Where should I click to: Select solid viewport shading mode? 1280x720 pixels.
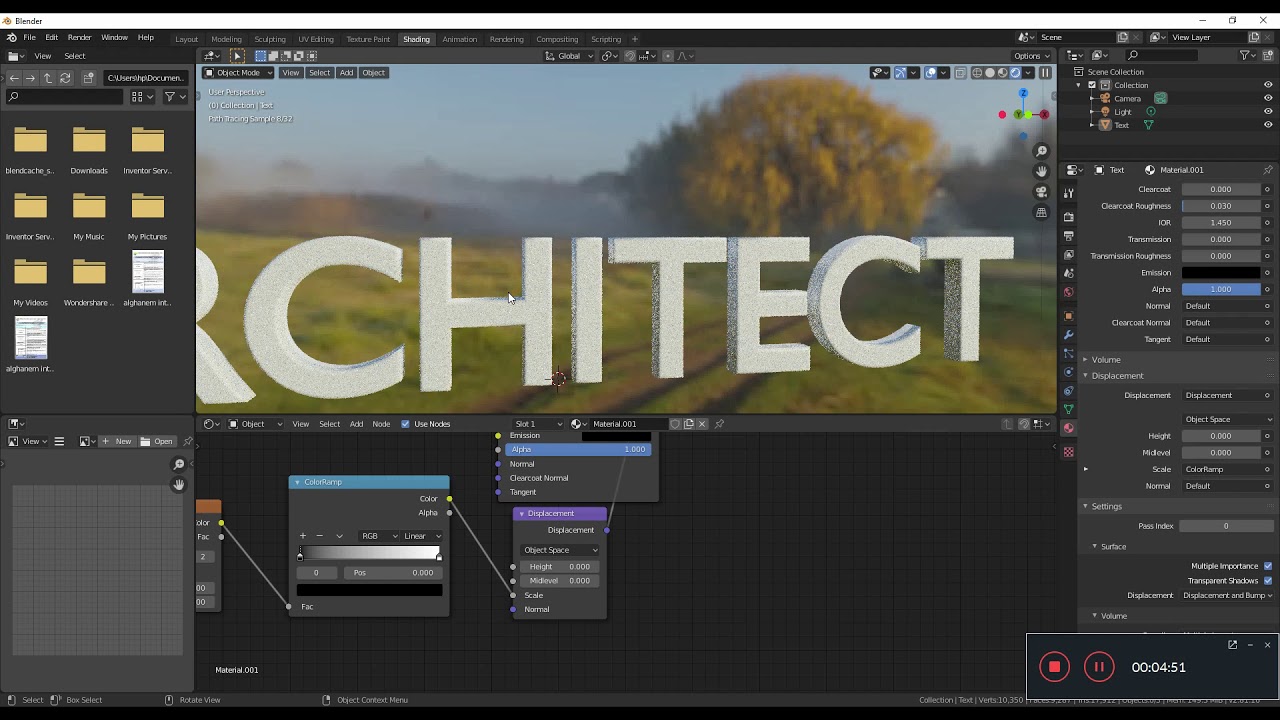pyautogui.click(x=990, y=72)
